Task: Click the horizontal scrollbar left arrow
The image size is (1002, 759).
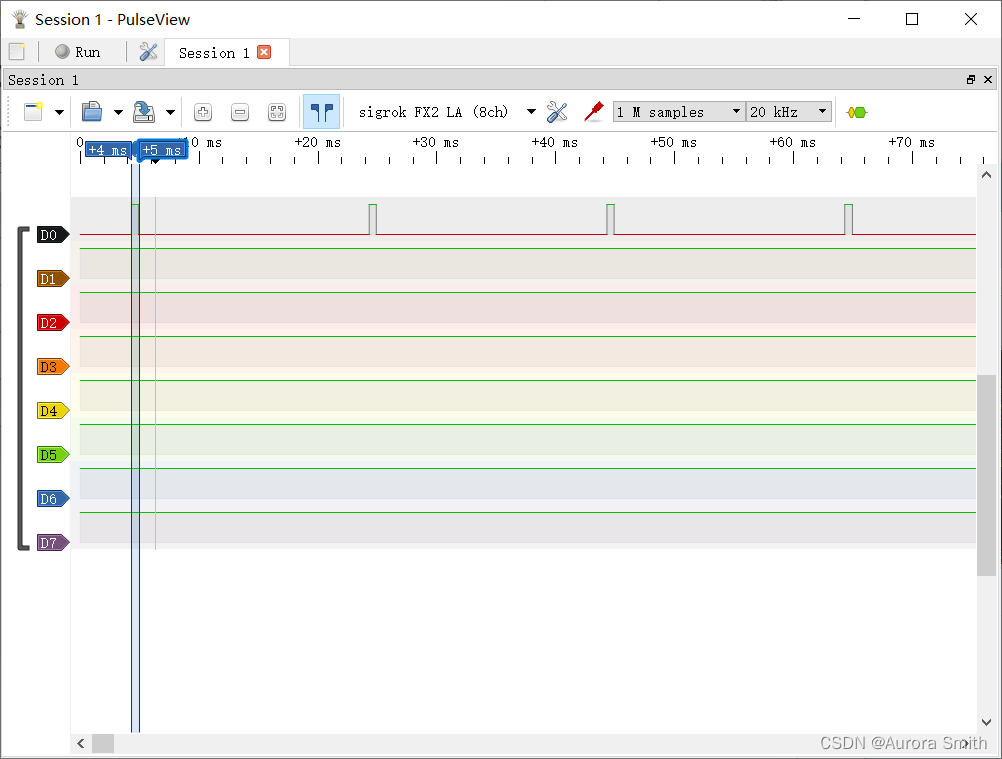Action: coord(81,743)
